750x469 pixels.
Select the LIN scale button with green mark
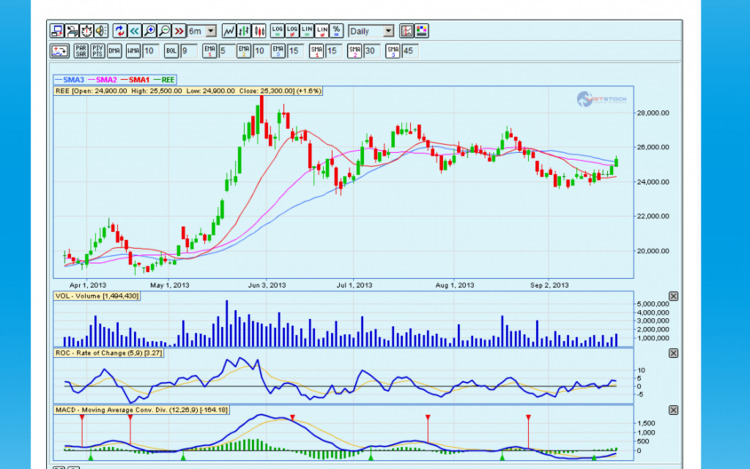[307, 31]
